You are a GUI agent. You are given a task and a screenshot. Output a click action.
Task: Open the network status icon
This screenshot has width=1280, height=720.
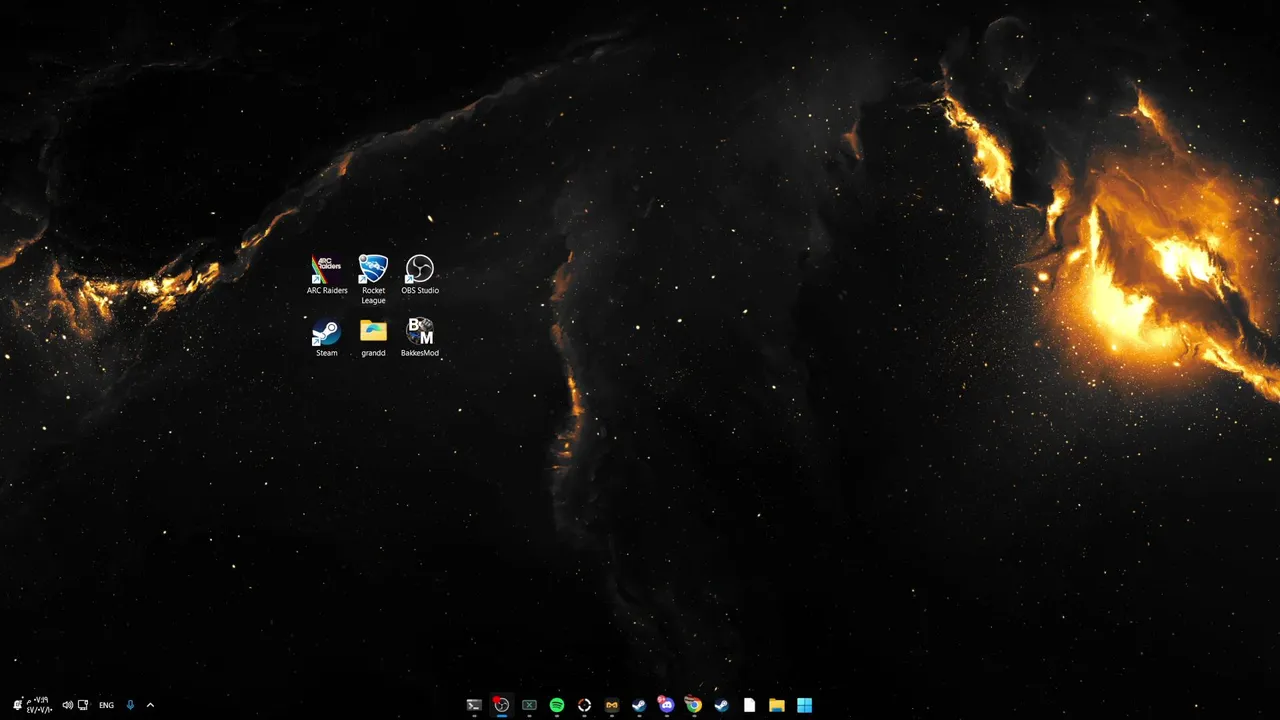[83, 705]
